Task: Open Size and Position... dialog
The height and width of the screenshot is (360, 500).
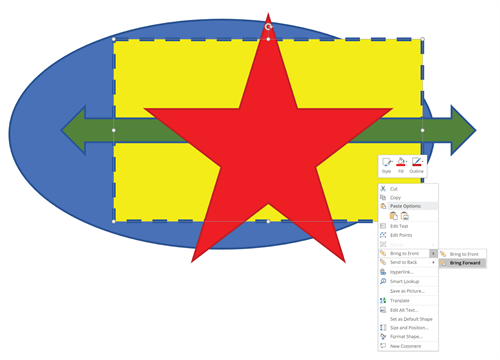Action: click(x=408, y=328)
